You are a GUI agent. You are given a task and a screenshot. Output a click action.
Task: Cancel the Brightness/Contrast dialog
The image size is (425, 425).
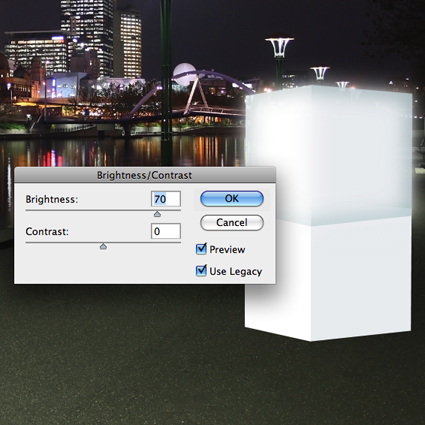click(x=232, y=222)
